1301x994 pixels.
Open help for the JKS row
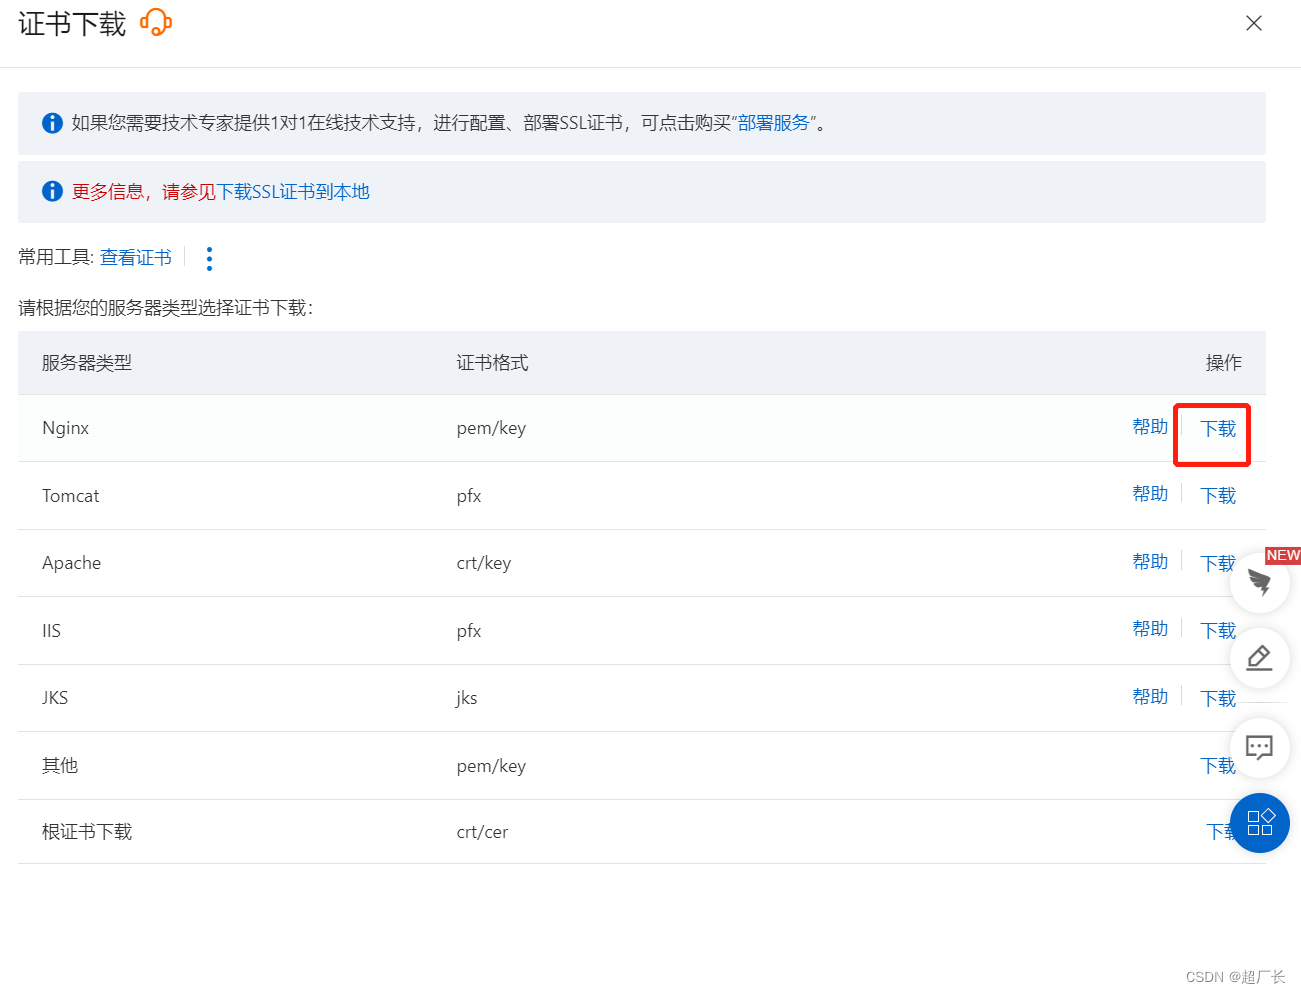pyautogui.click(x=1150, y=697)
